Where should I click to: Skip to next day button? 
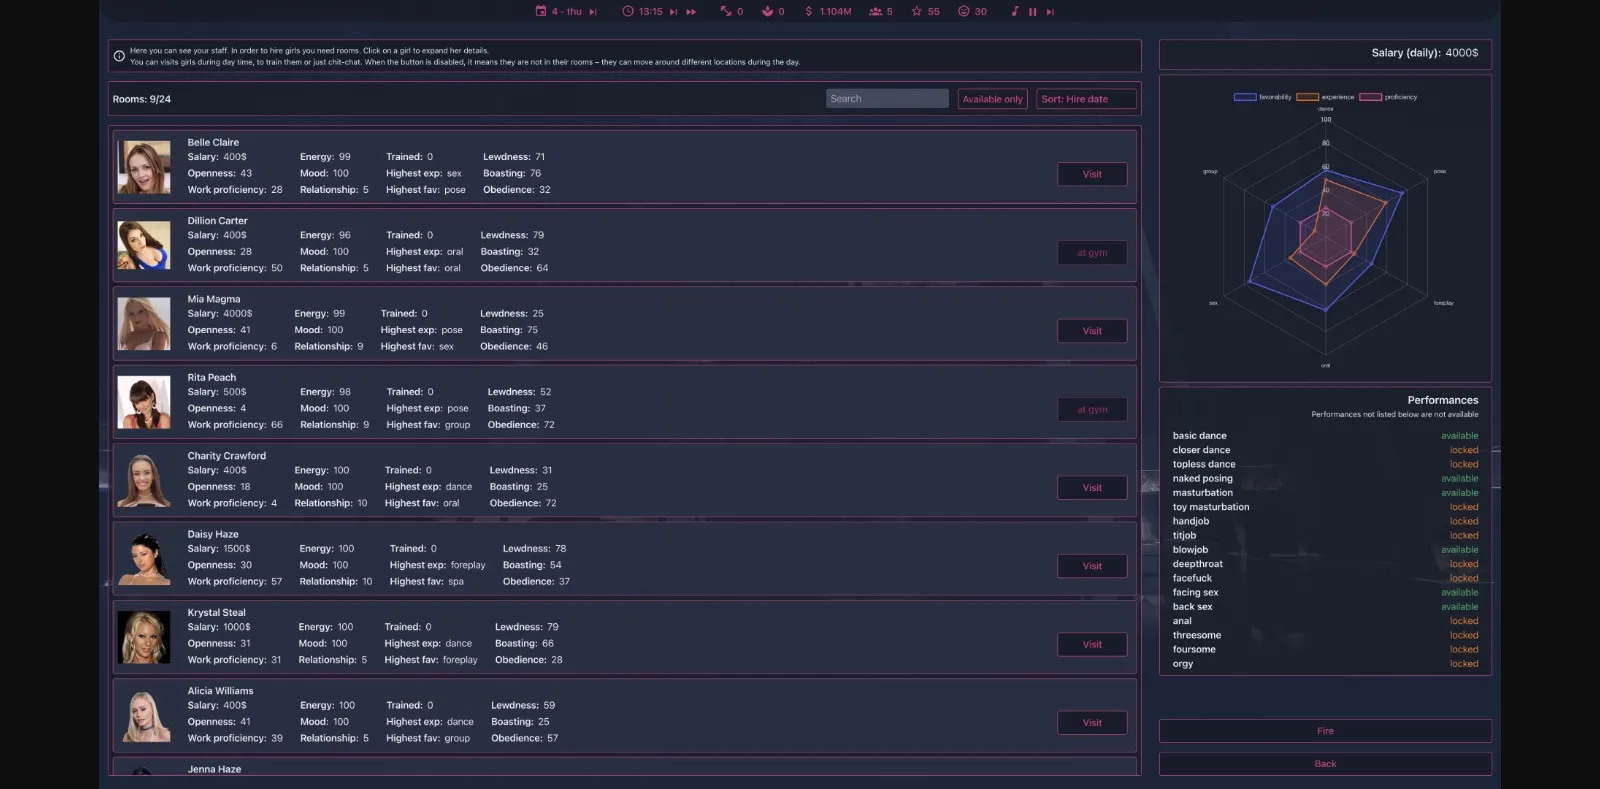pos(593,12)
